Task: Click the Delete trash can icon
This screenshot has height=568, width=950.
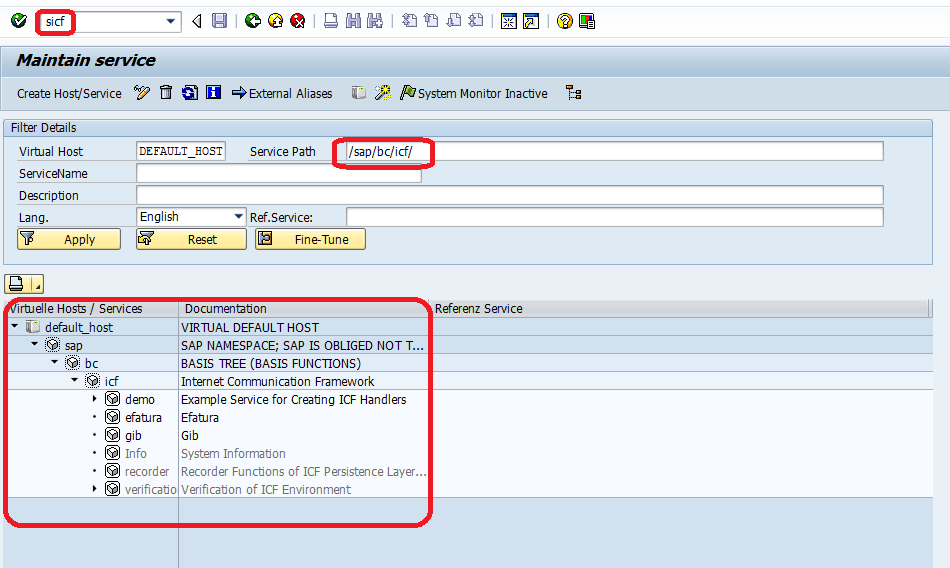Action: point(166,93)
